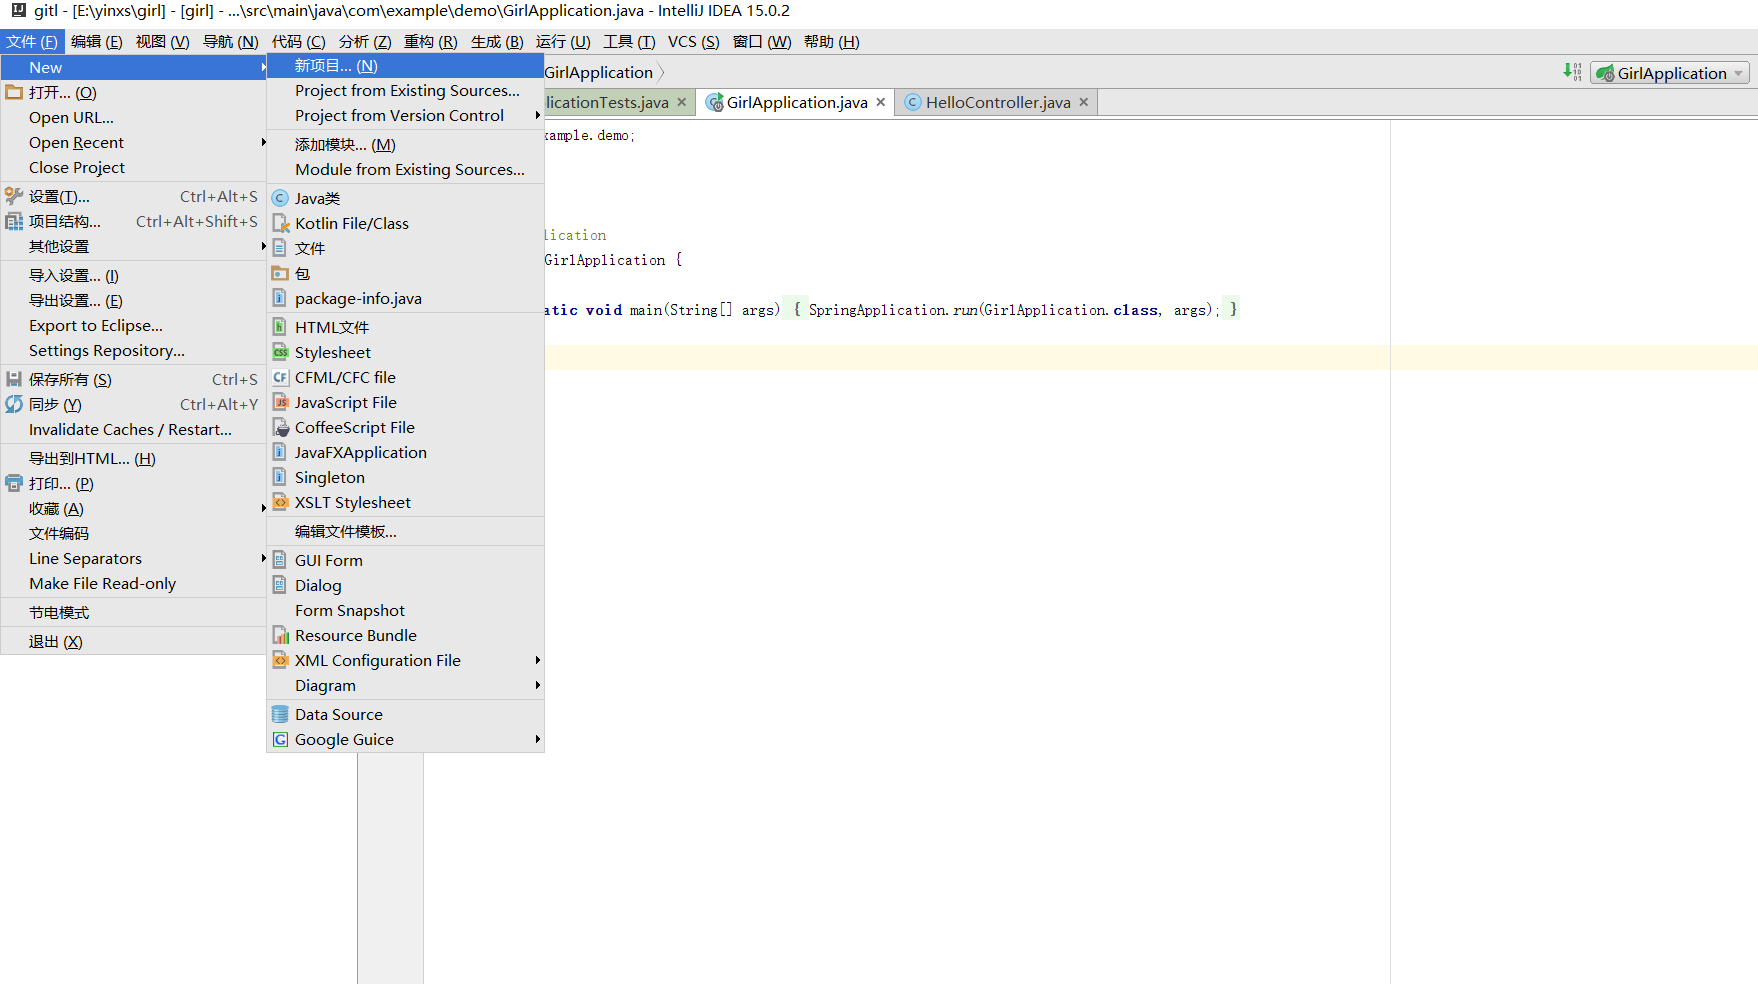Click the Google Guice icon

click(x=280, y=739)
